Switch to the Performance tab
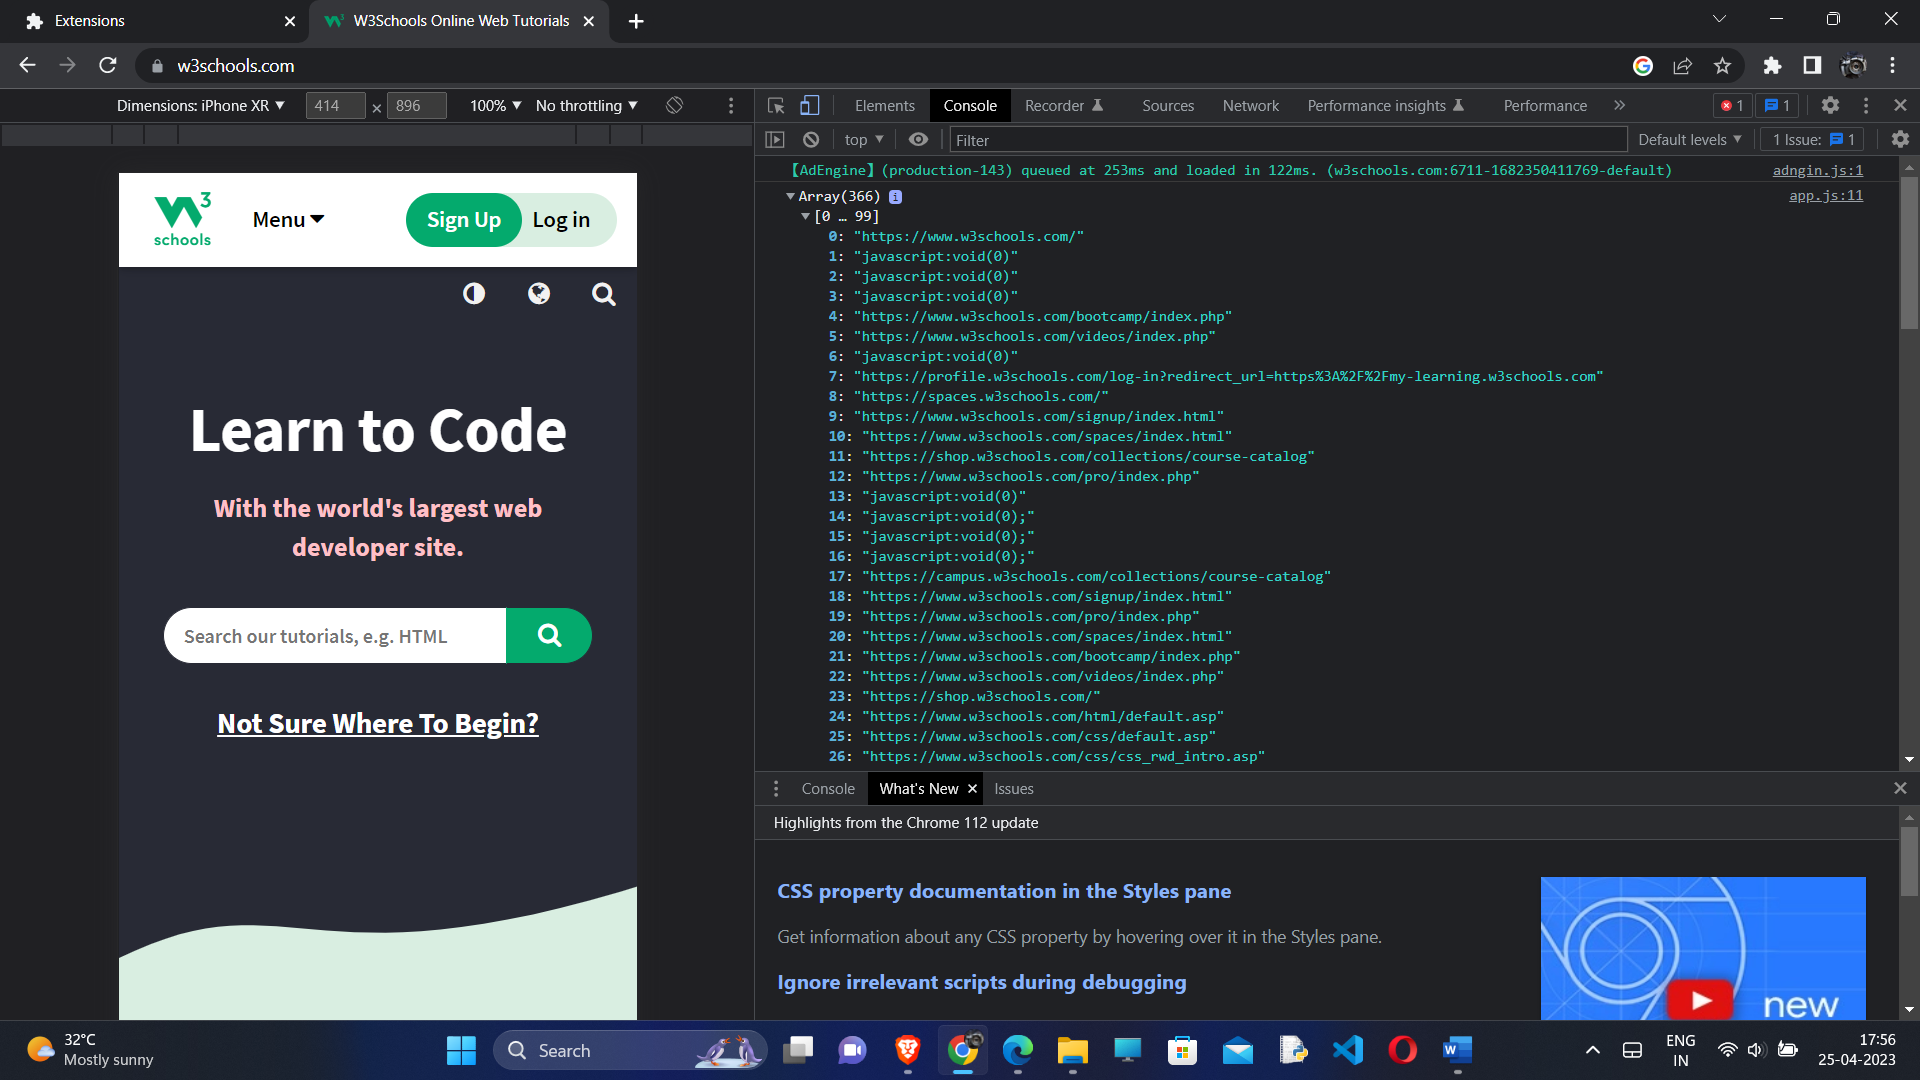 (x=1545, y=105)
